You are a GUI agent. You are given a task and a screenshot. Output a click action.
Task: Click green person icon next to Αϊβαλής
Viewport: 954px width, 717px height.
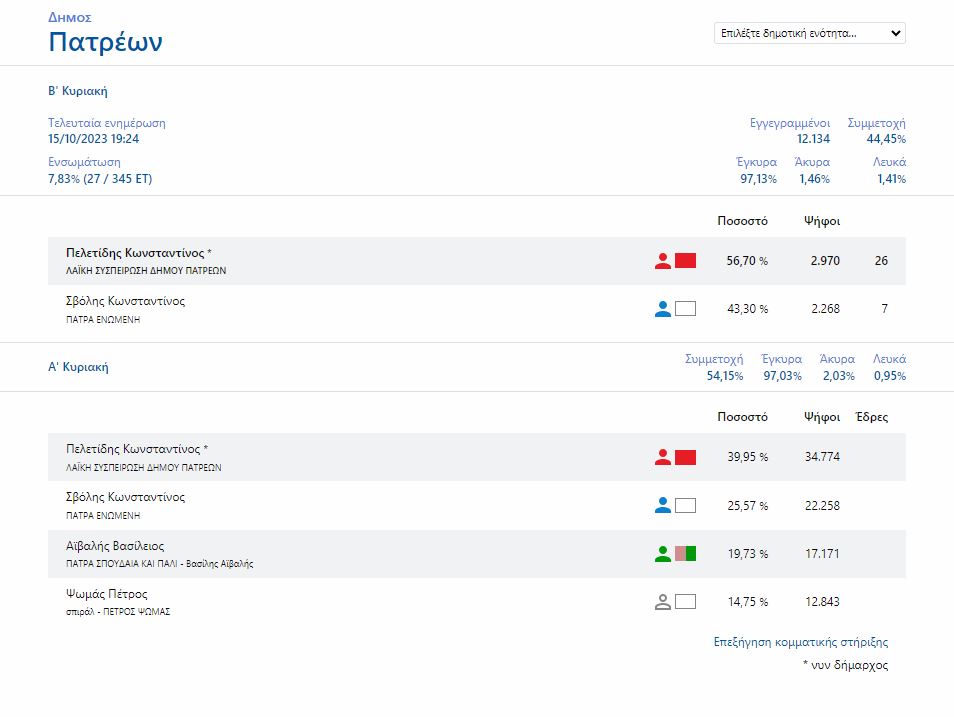pyautogui.click(x=662, y=553)
